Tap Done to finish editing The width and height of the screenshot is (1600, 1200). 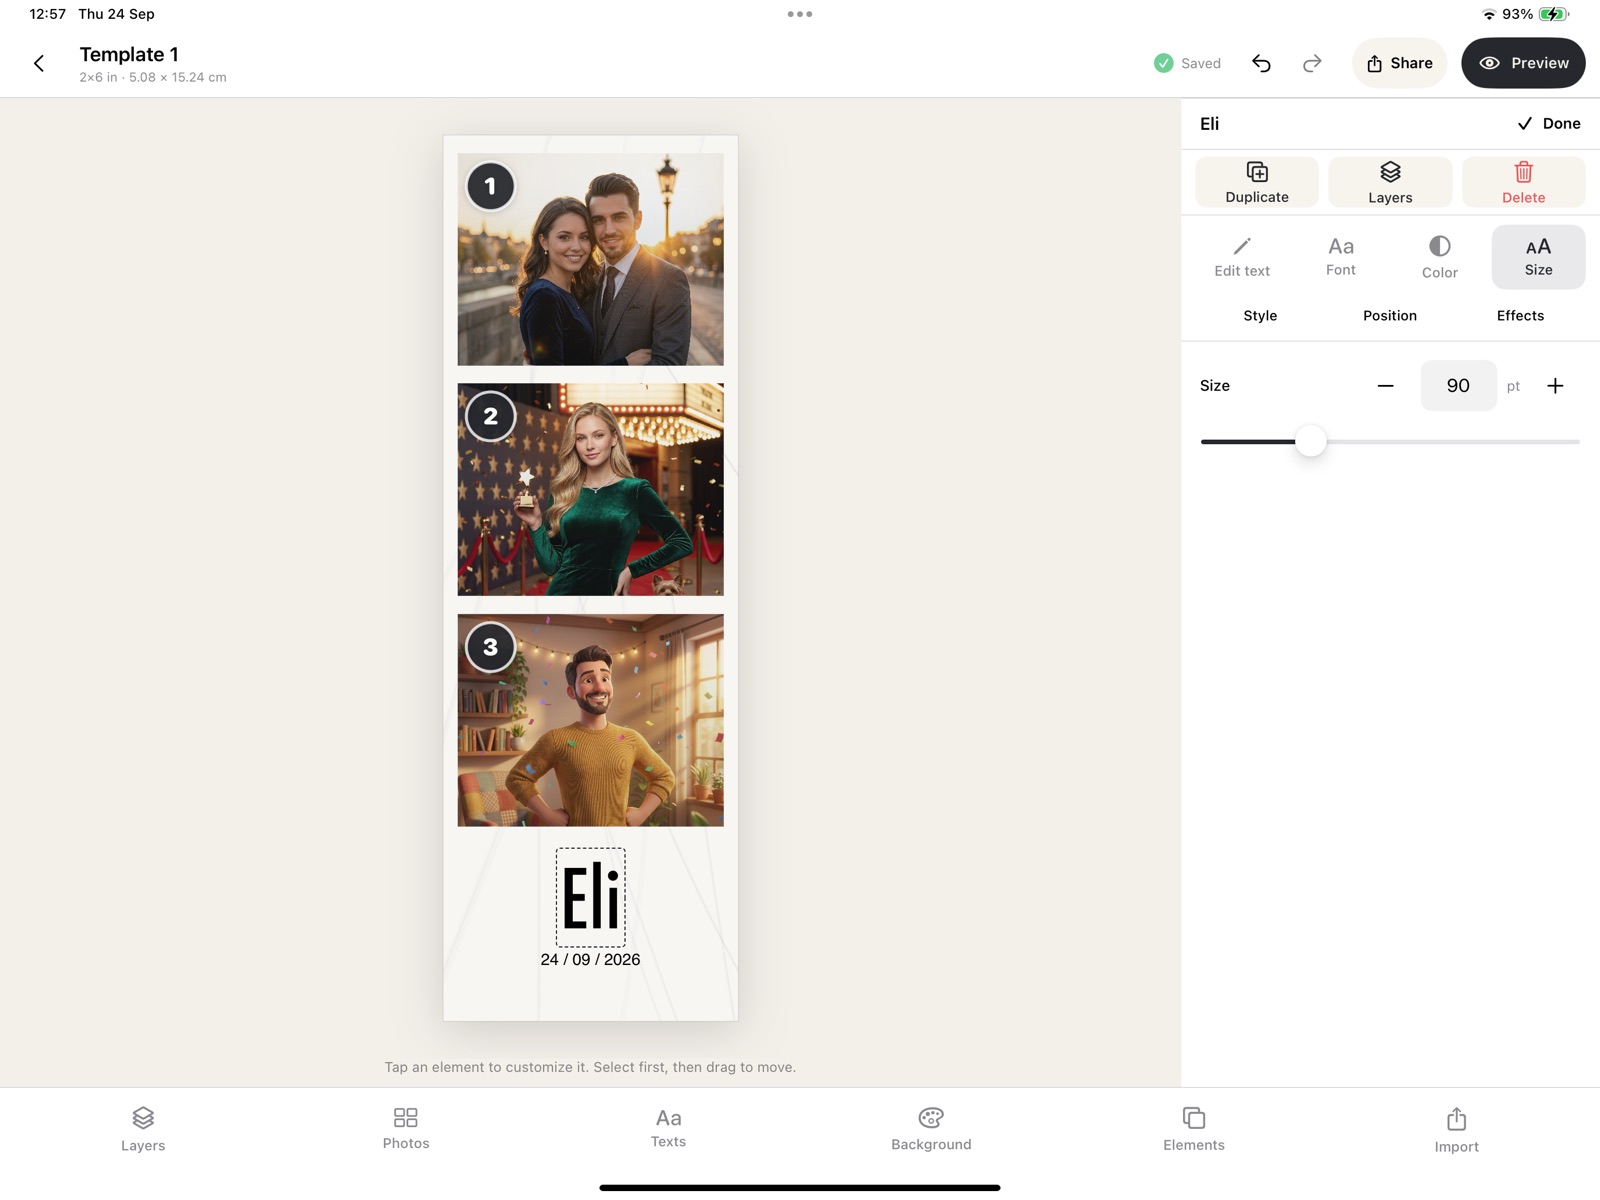click(x=1549, y=124)
